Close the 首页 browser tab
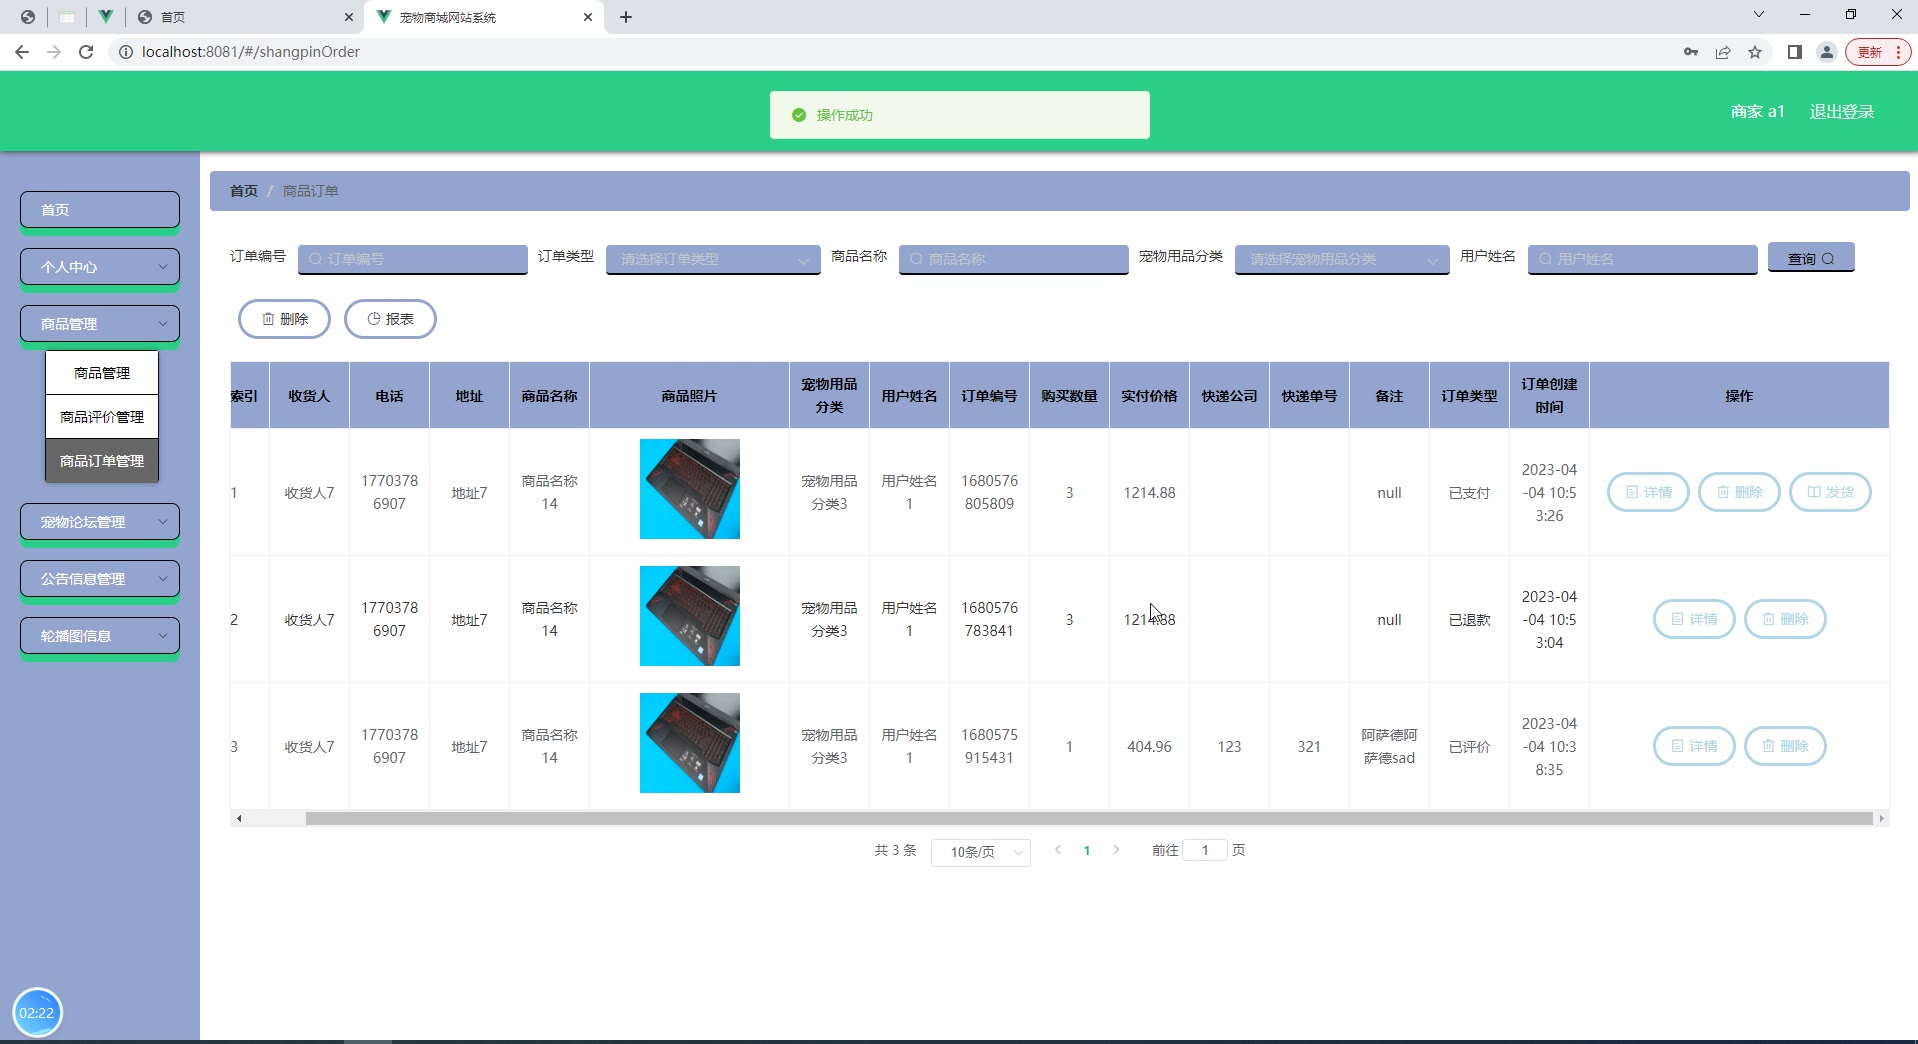The width and height of the screenshot is (1918, 1044). (x=348, y=17)
